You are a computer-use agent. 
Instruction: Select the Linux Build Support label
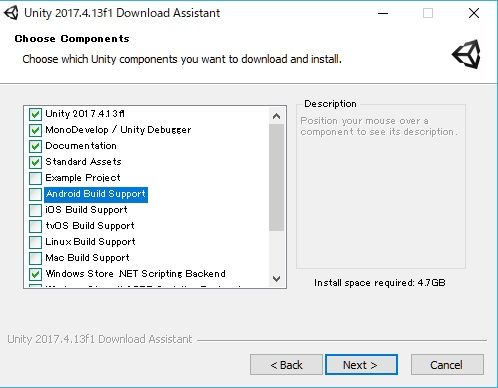[x=90, y=242]
